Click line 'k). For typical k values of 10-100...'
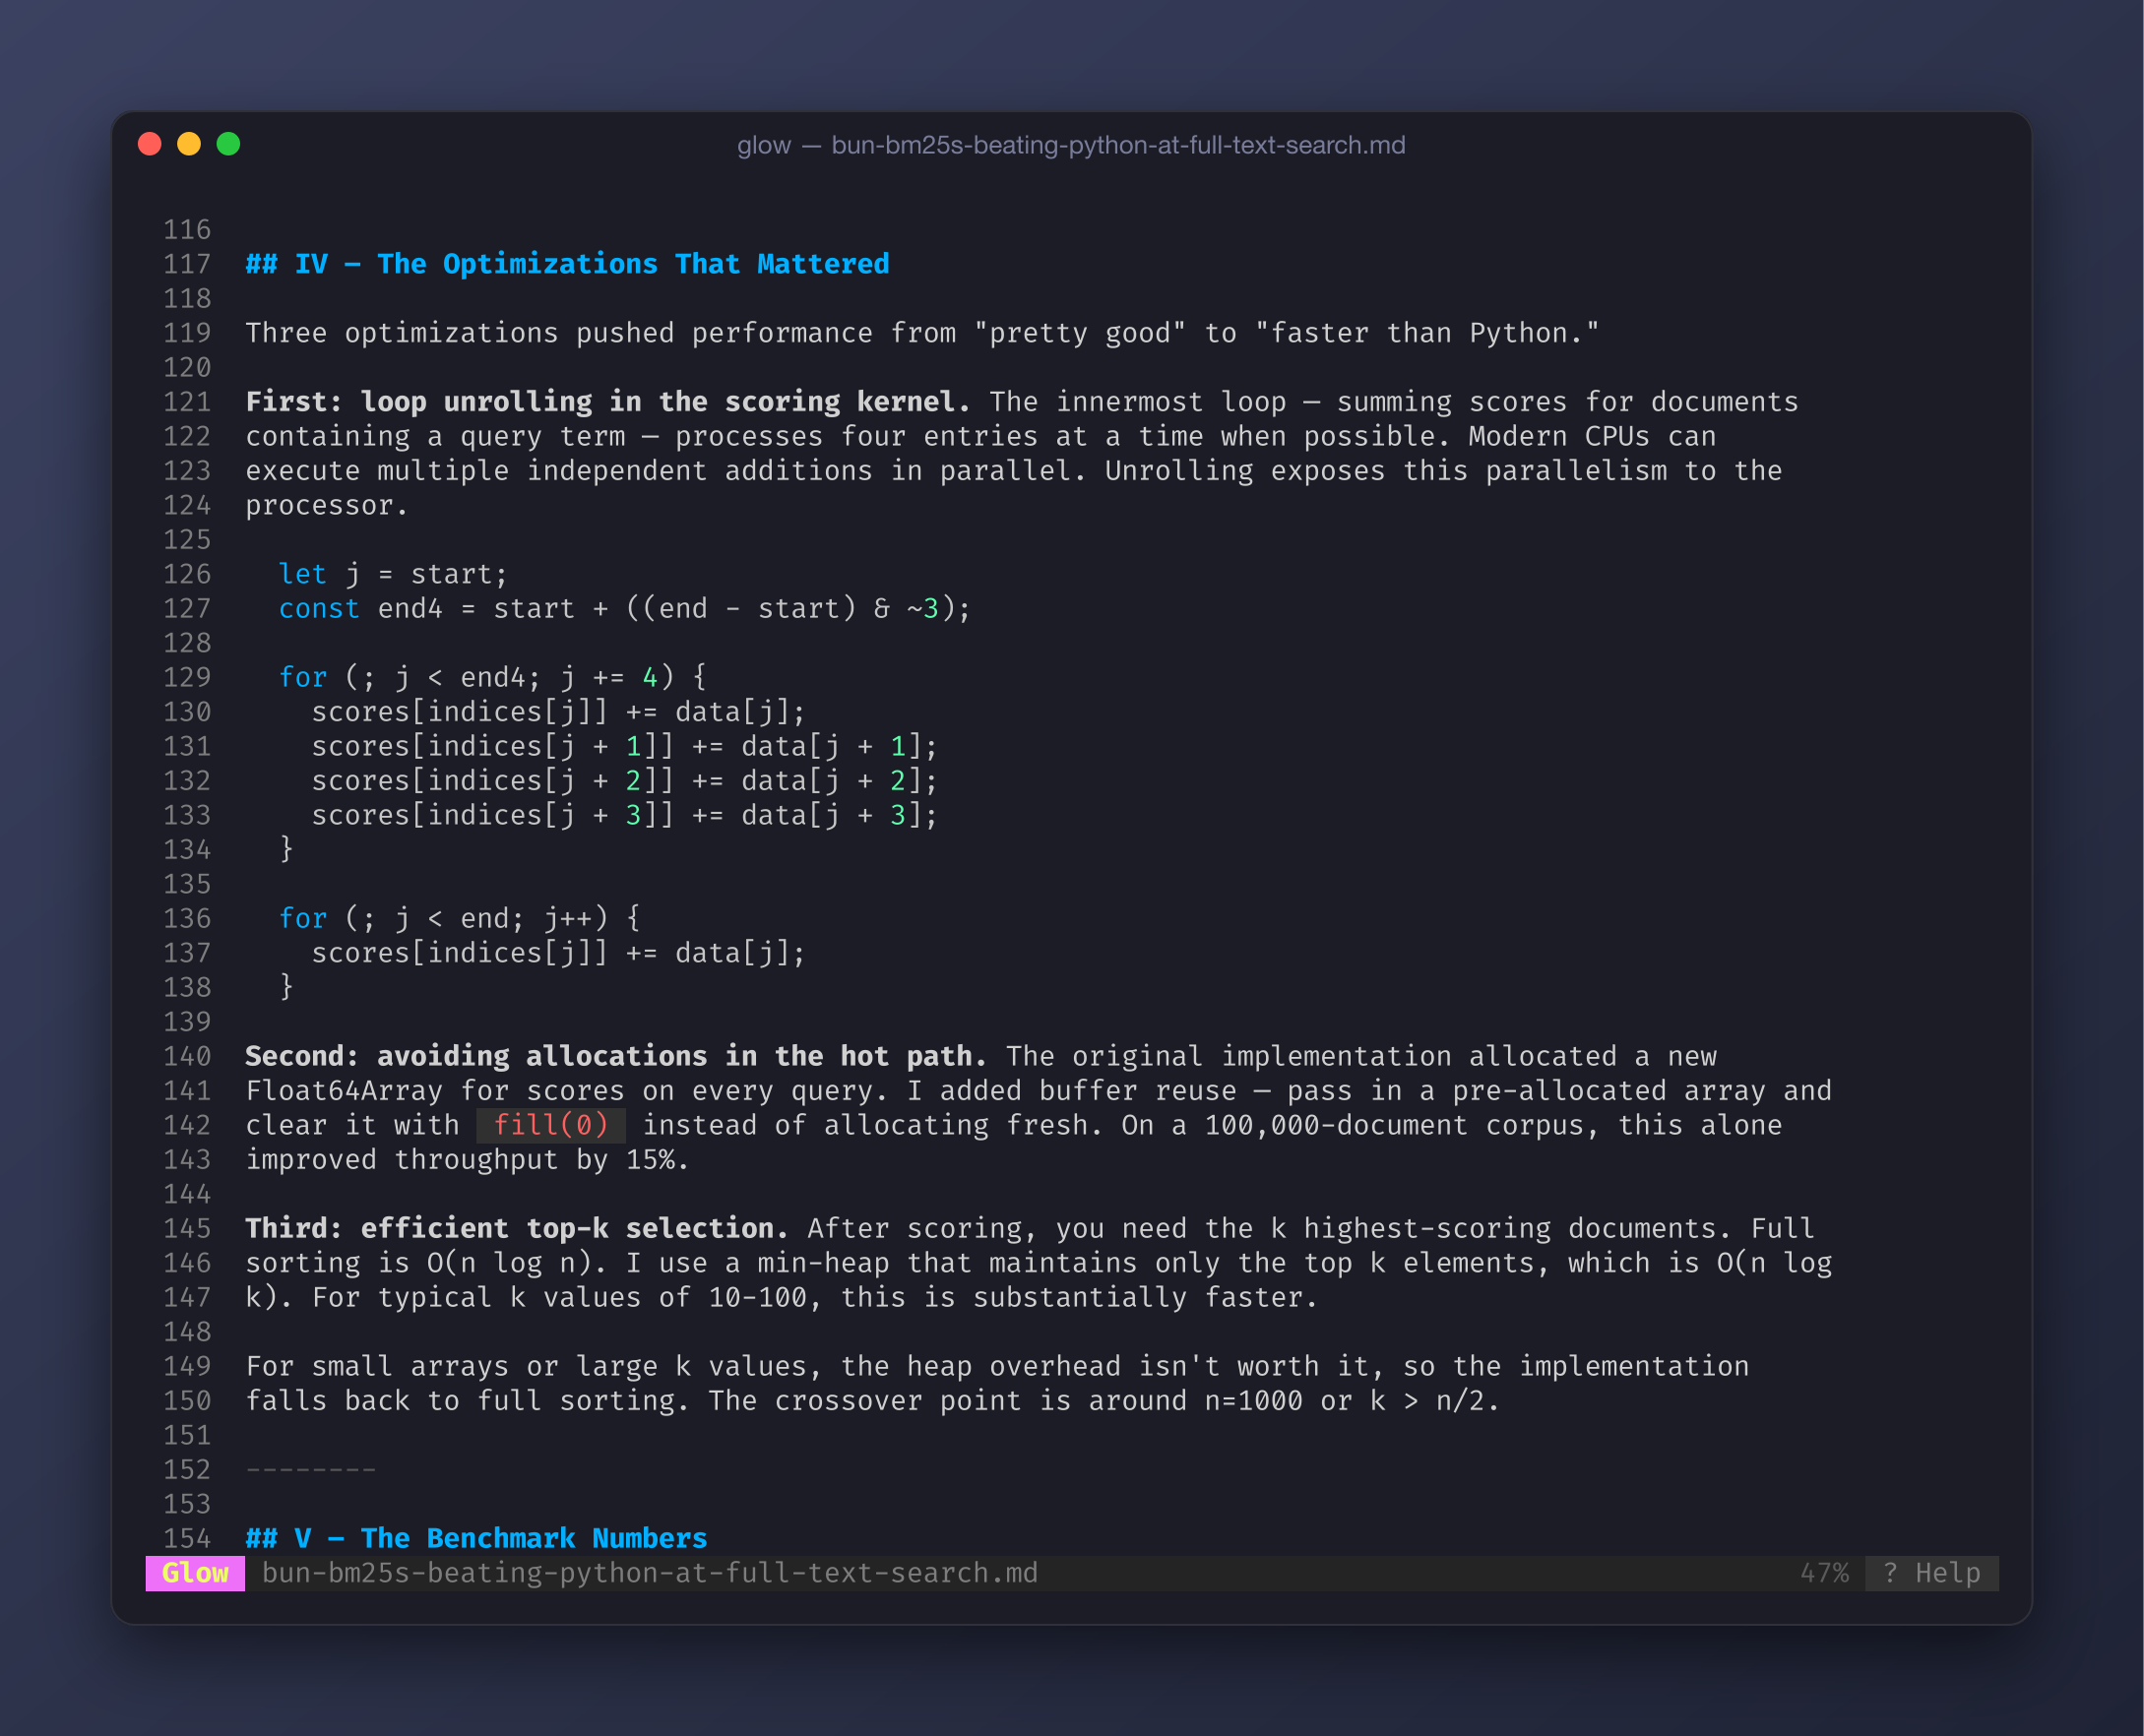 coord(782,1297)
